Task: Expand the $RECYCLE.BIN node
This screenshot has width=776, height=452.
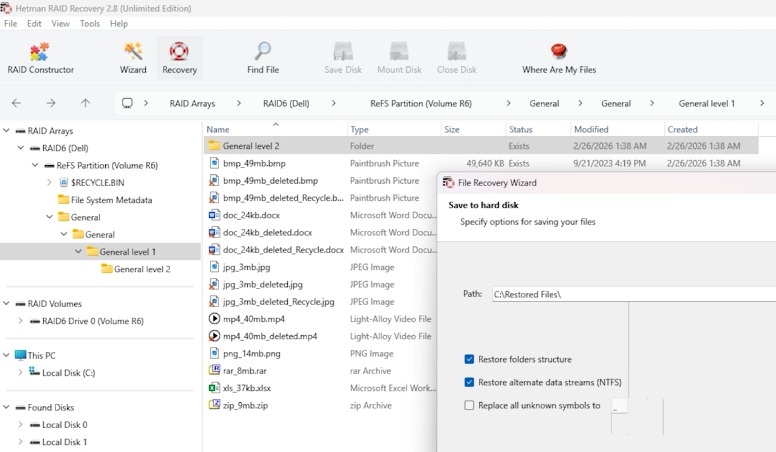Action: (x=49, y=183)
